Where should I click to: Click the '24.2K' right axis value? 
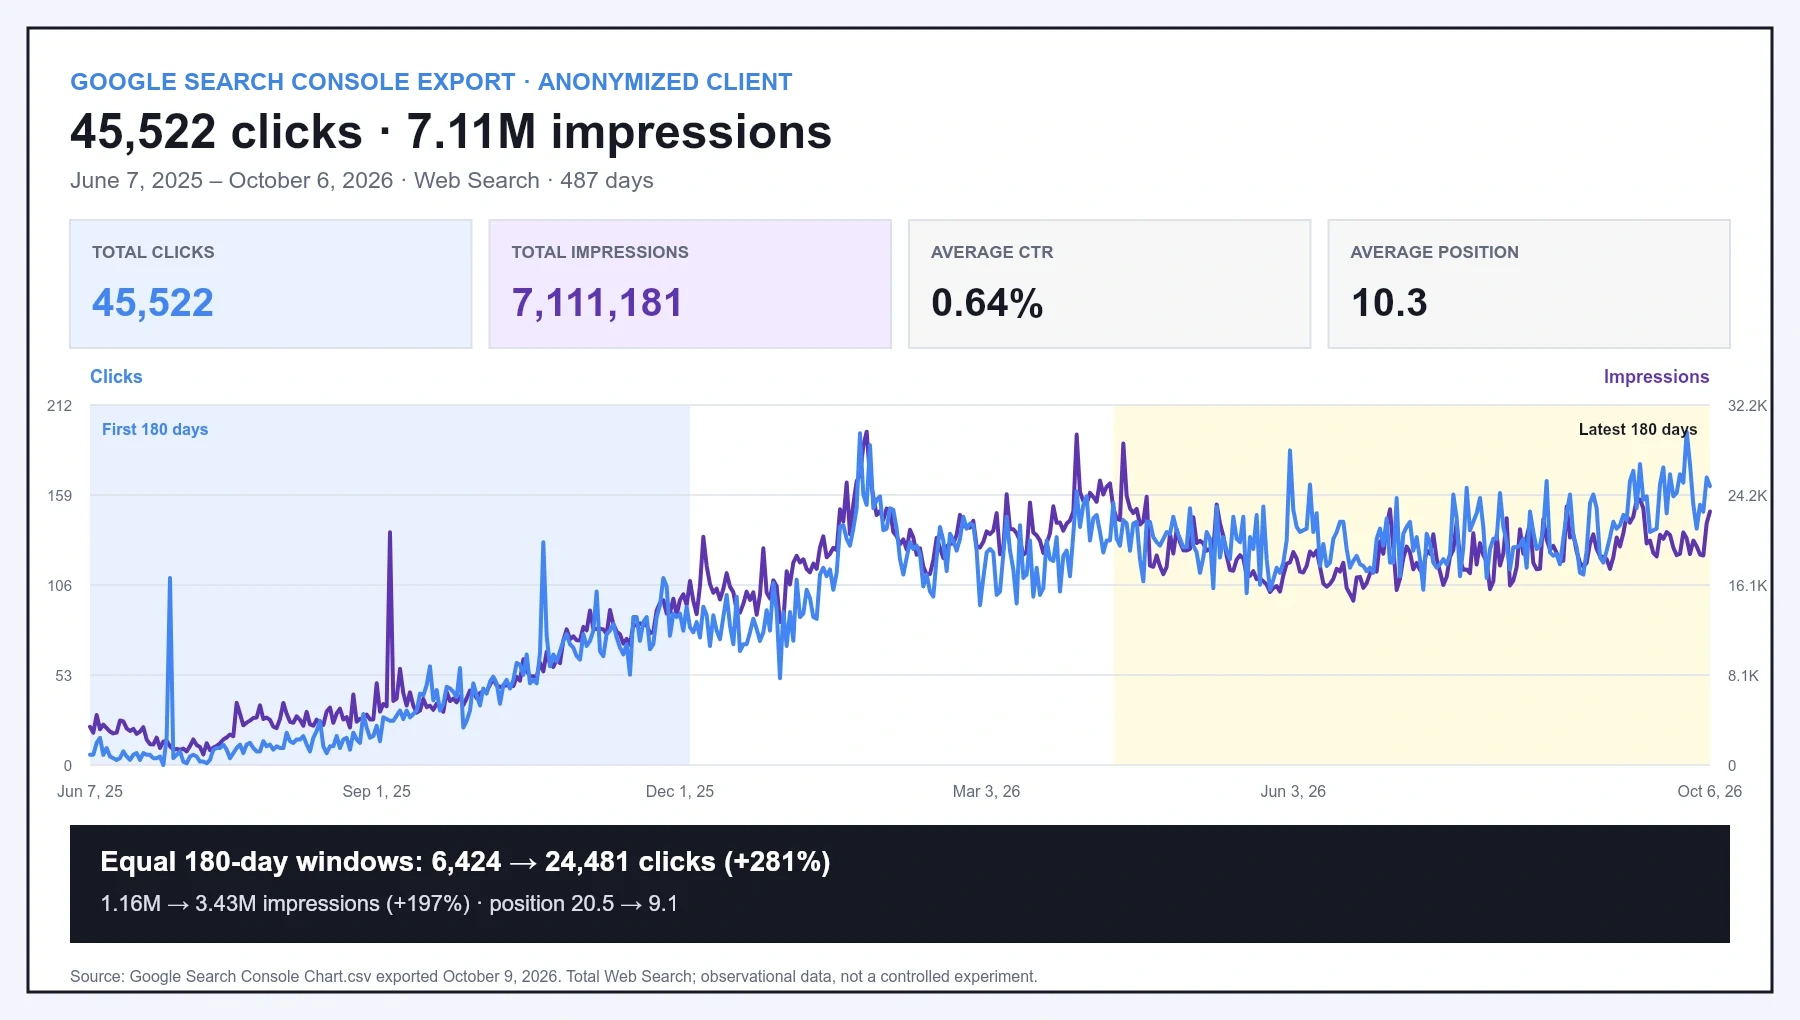pyautogui.click(x=1747, y=496)
